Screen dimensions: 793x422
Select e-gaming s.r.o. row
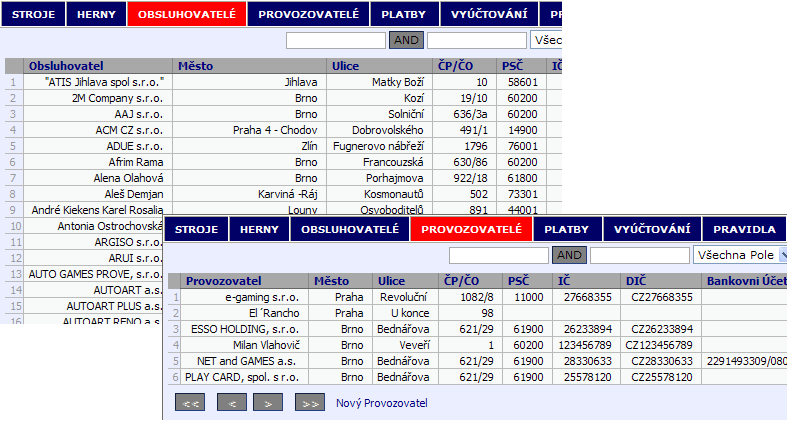tap(477, 297)
